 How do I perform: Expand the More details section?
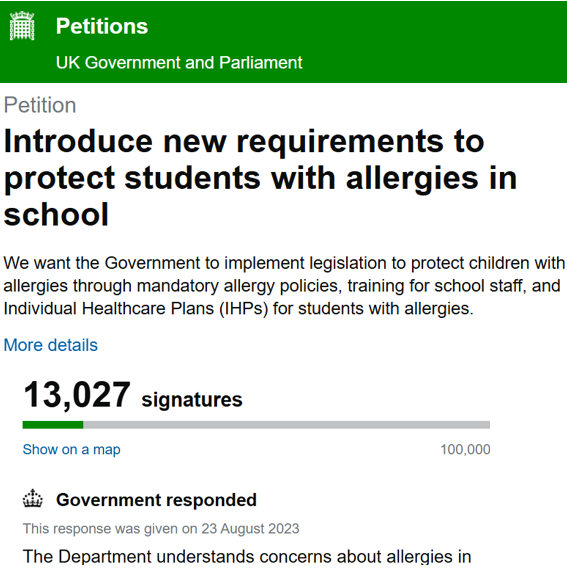click(x=51, y=345)
